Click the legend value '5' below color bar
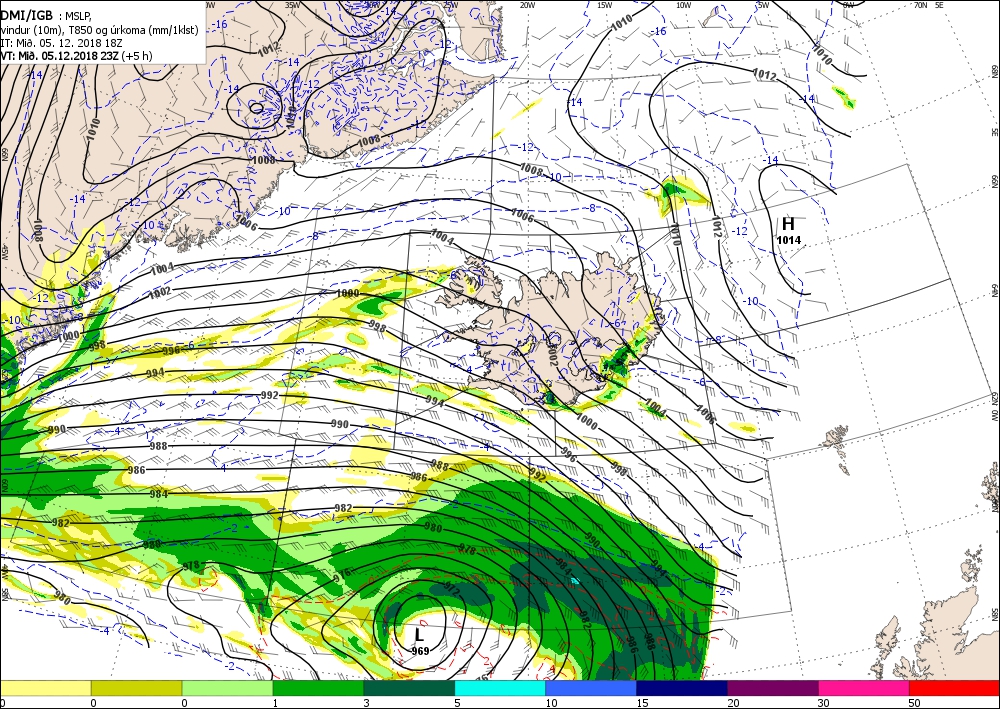The height and width of the screenshot is (709, 1000). coord(457,703)
